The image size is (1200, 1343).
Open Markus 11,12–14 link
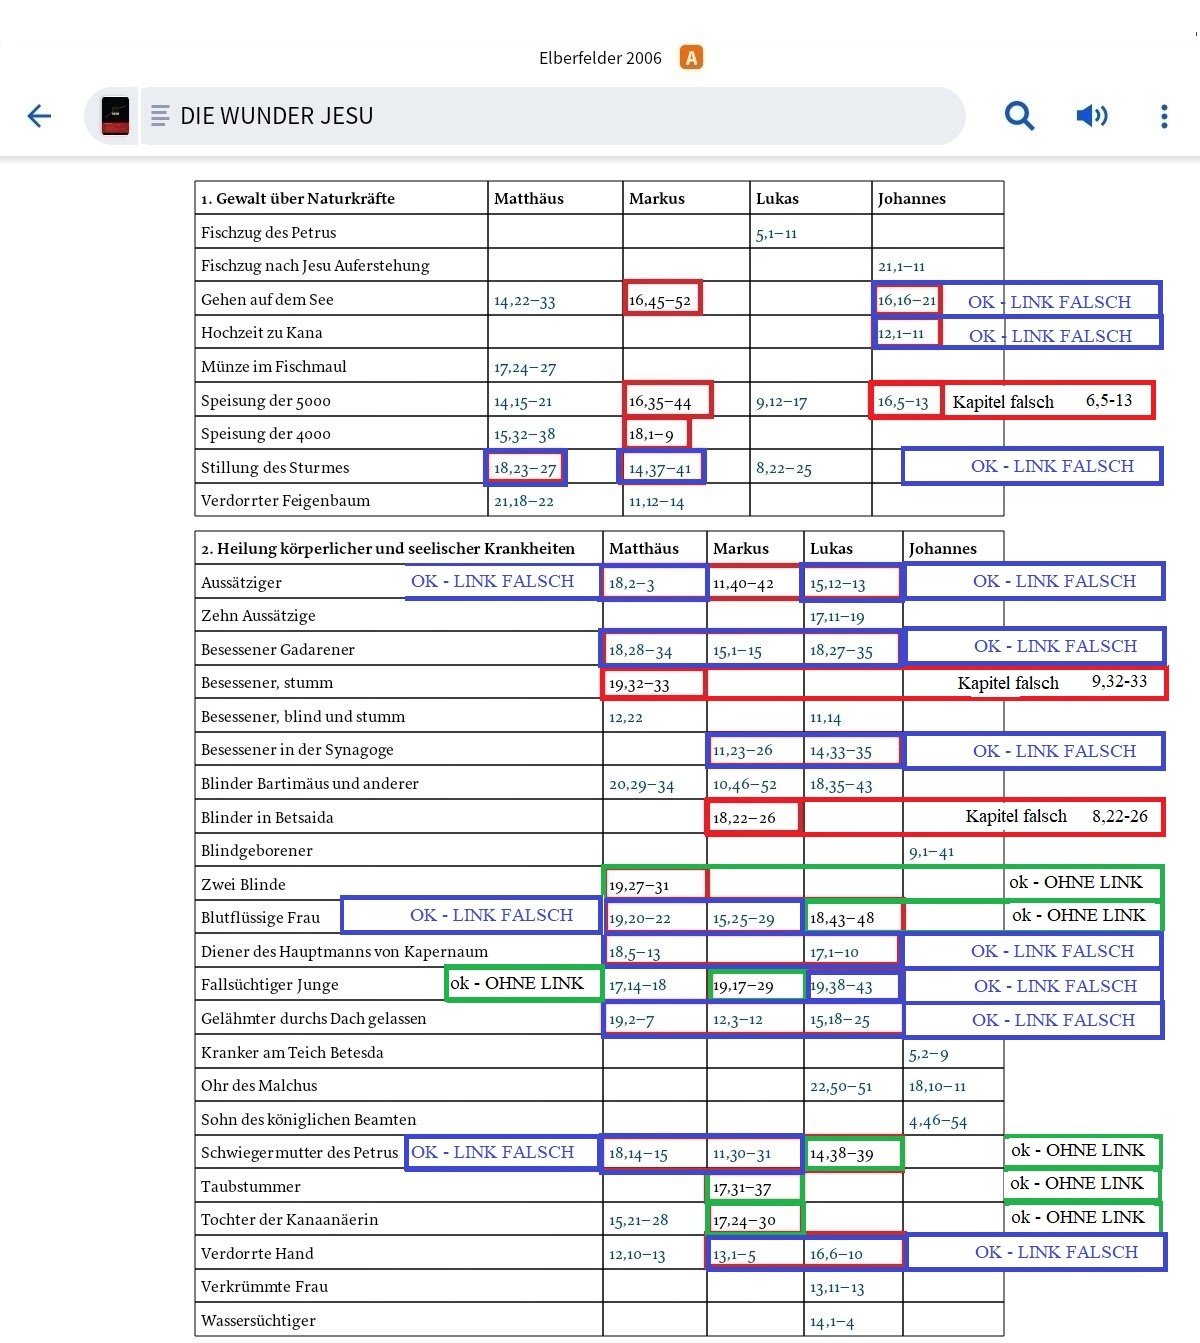656,502
